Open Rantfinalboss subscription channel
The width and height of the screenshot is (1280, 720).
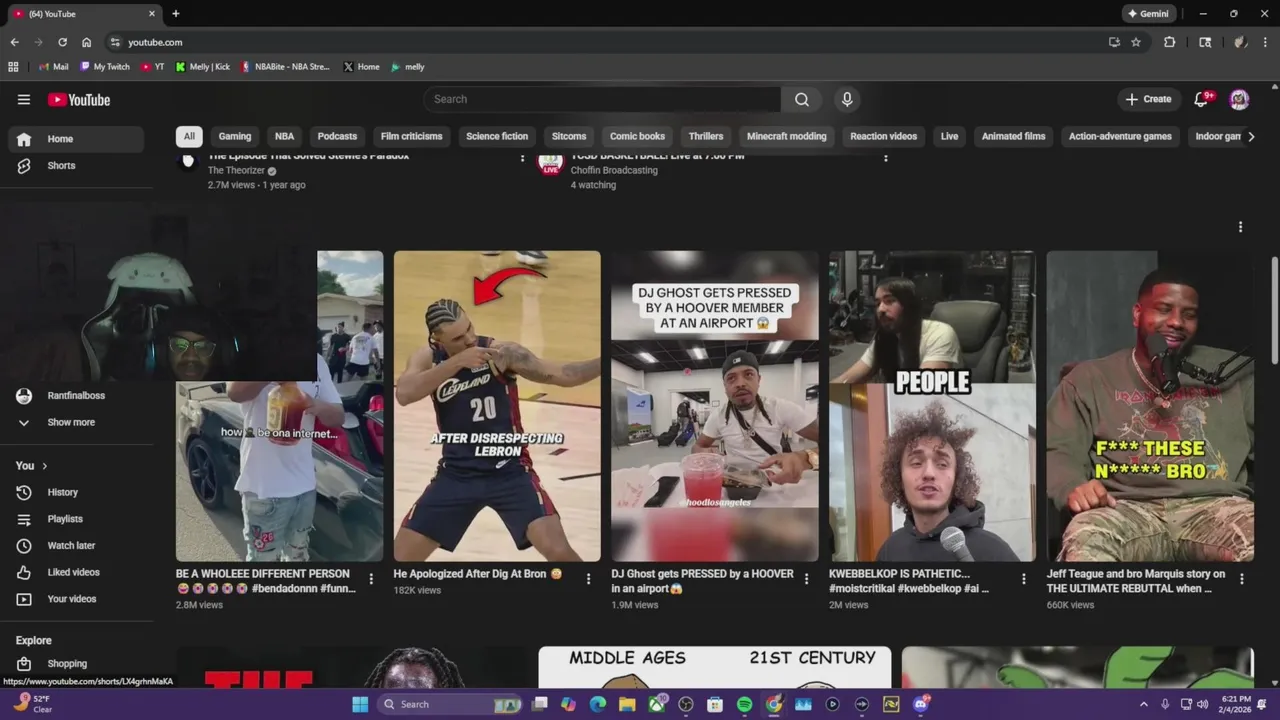[76, 396]
